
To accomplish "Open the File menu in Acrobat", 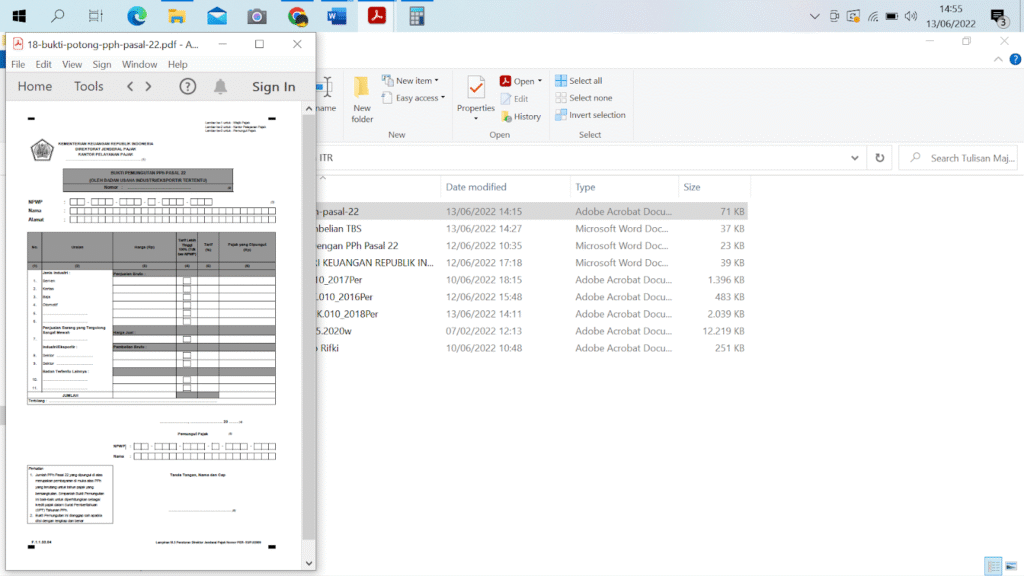I will 18,64.
